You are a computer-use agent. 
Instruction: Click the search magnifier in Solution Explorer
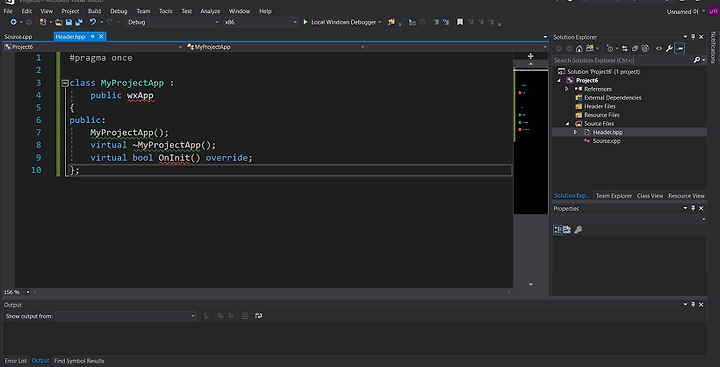click(x=697, y=60)
